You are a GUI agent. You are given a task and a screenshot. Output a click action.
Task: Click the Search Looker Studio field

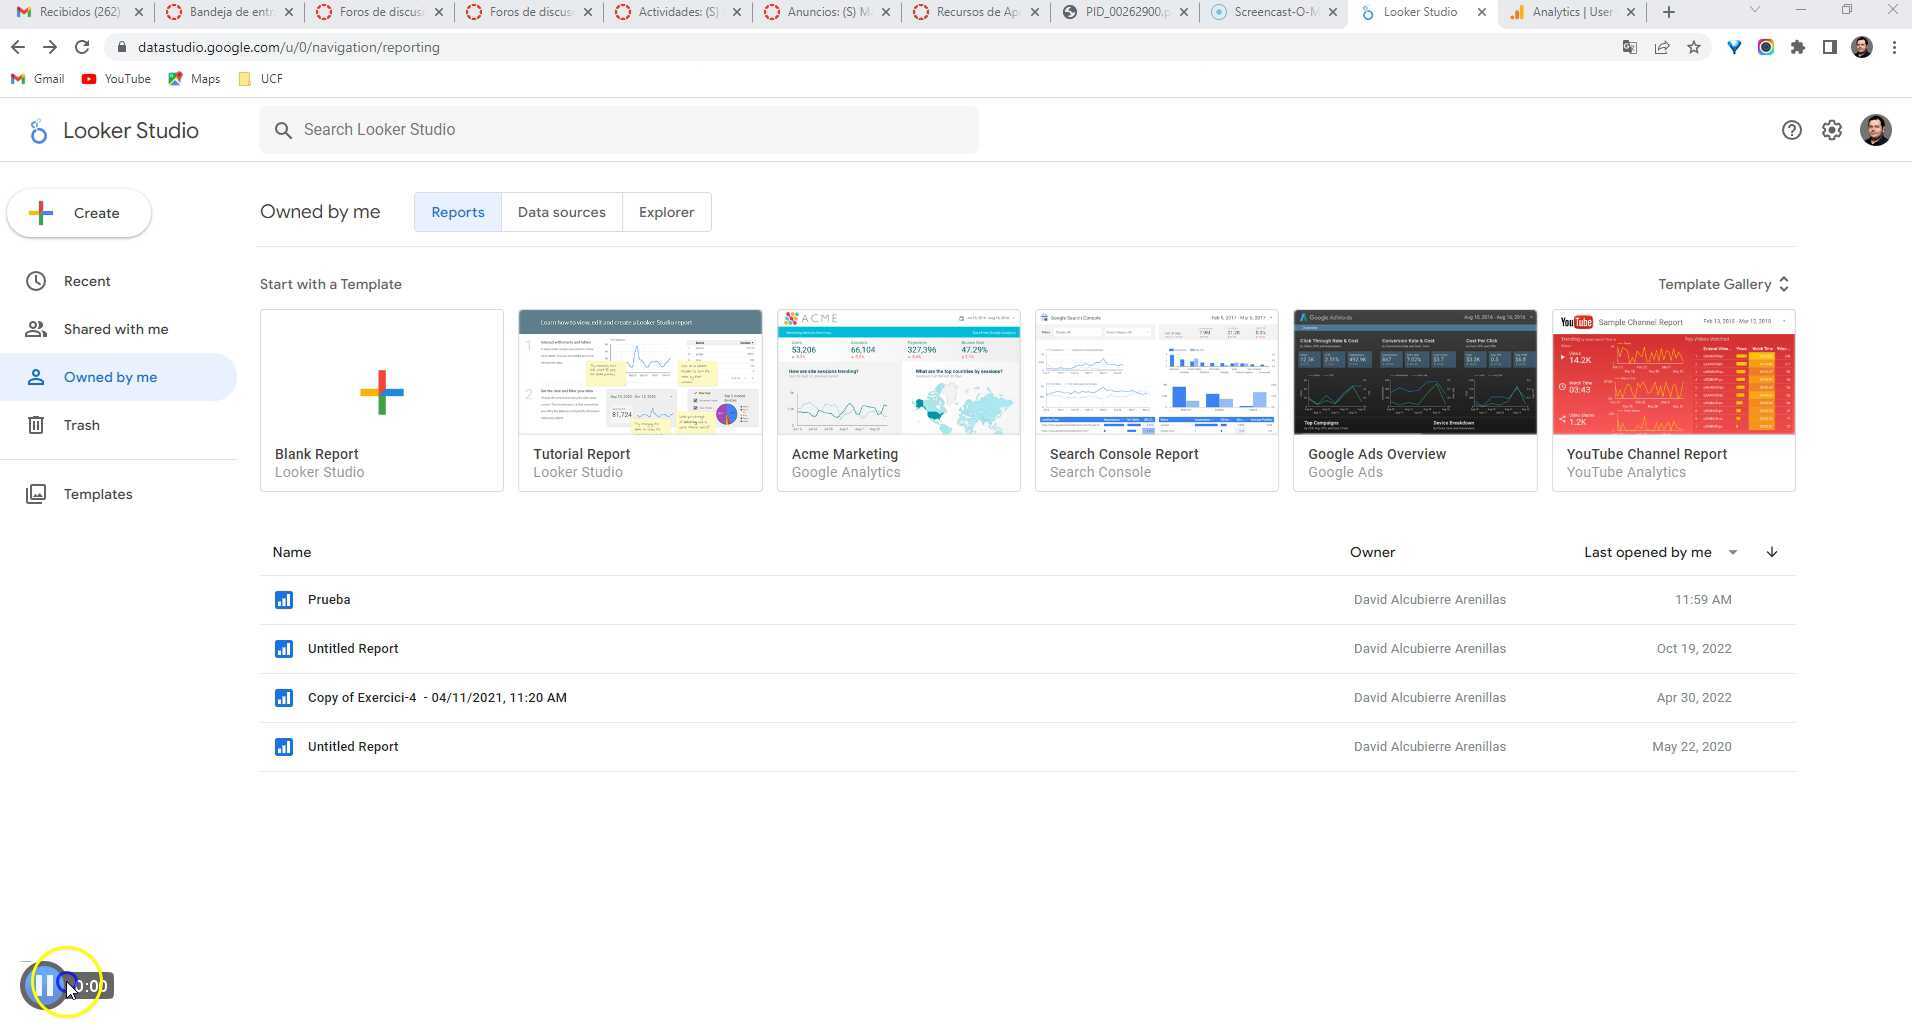(619, 129)
